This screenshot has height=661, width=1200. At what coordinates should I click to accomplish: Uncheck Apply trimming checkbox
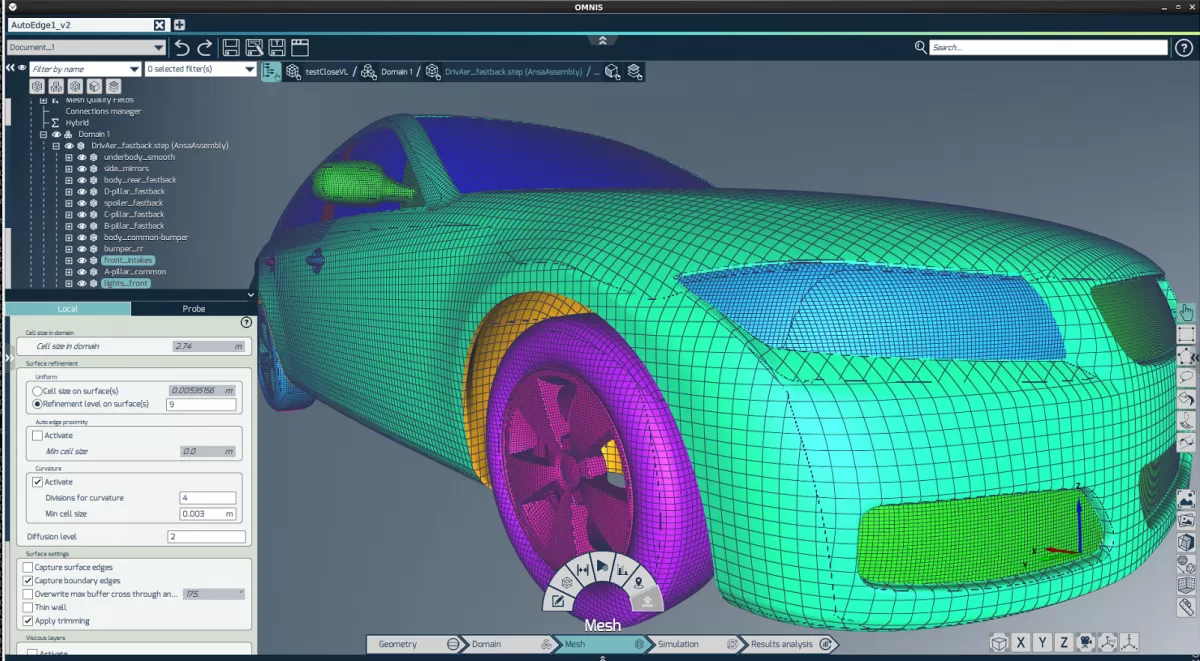click(x=28, y=621)
